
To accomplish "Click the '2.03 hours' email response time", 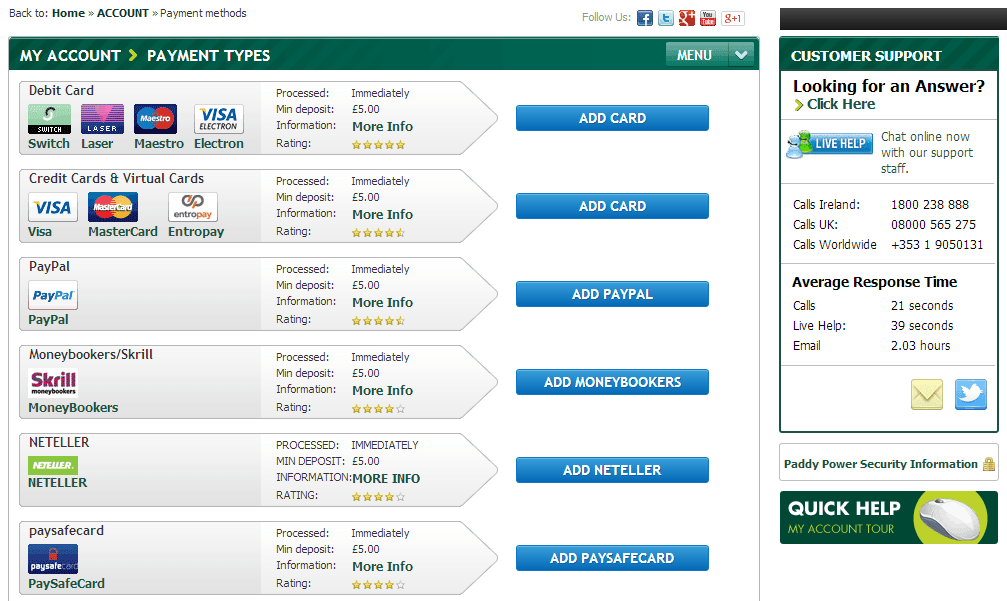I will pos(920,345).
